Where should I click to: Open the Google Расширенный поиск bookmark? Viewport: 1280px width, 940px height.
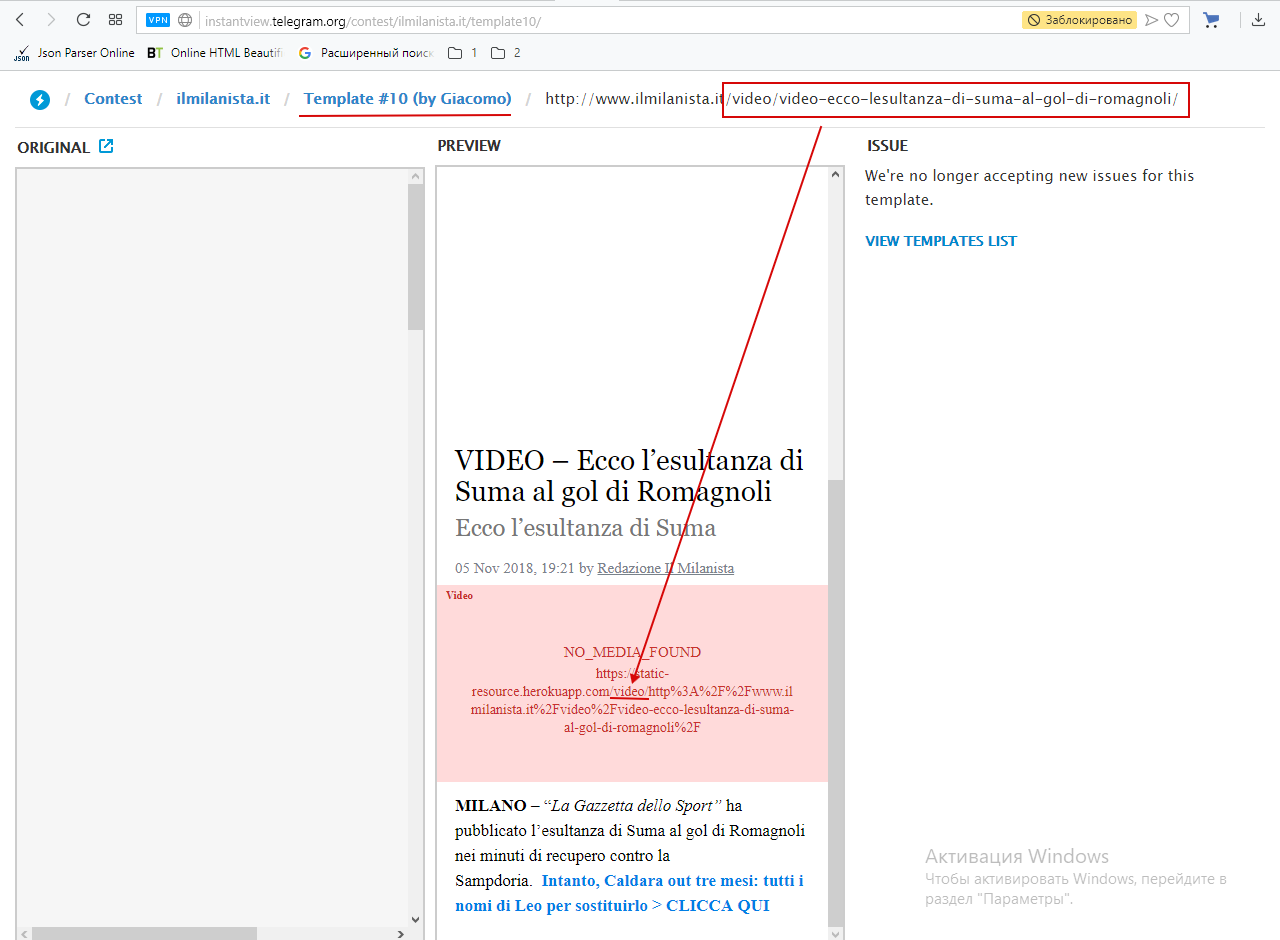(x=366, y=53)
